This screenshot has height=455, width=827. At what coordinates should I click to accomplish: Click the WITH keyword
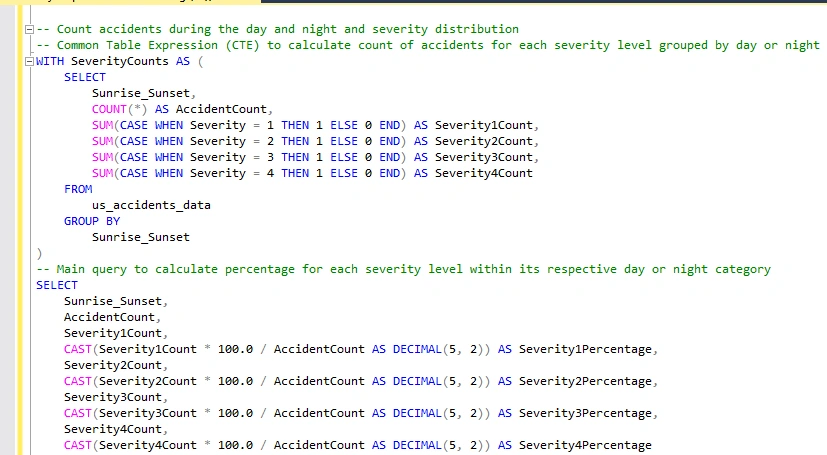[50, 61]
